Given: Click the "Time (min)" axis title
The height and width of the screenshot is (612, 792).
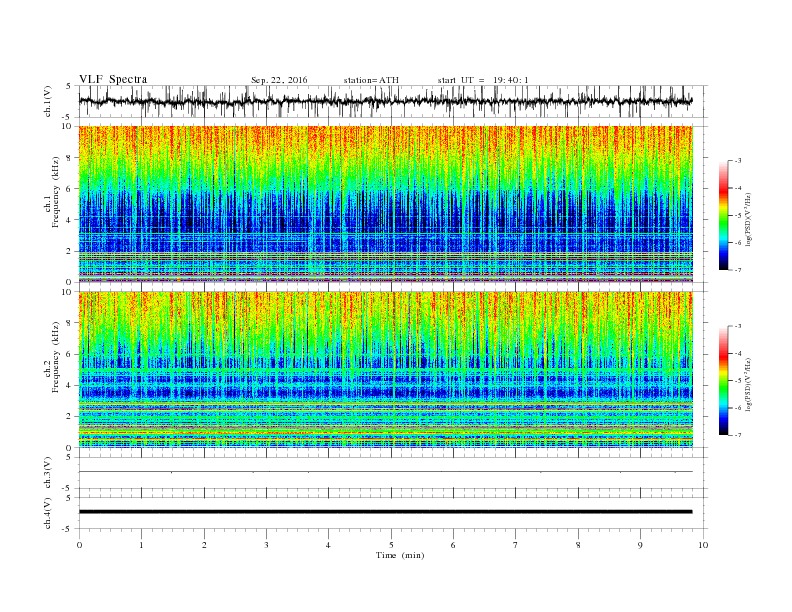Looking at the screenshot, I should [400, 555].
